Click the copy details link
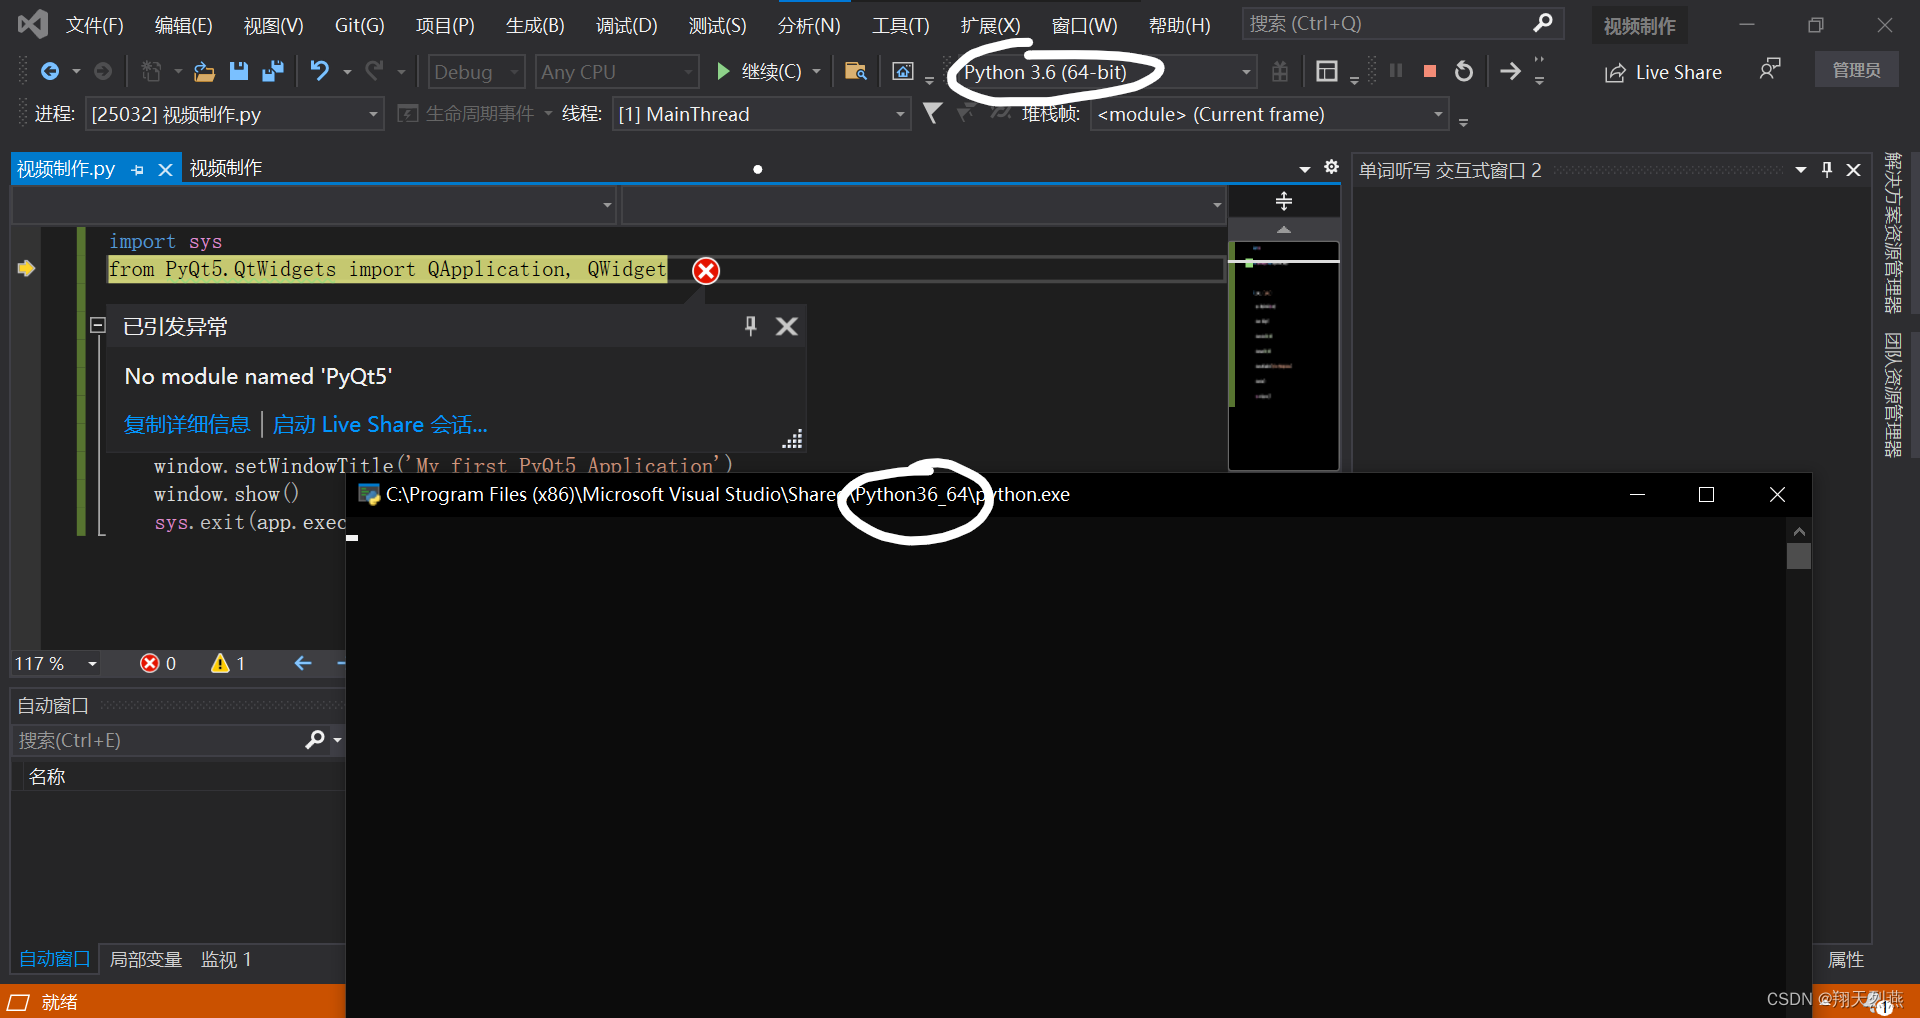1920x1018 pixels. (187, 425)
